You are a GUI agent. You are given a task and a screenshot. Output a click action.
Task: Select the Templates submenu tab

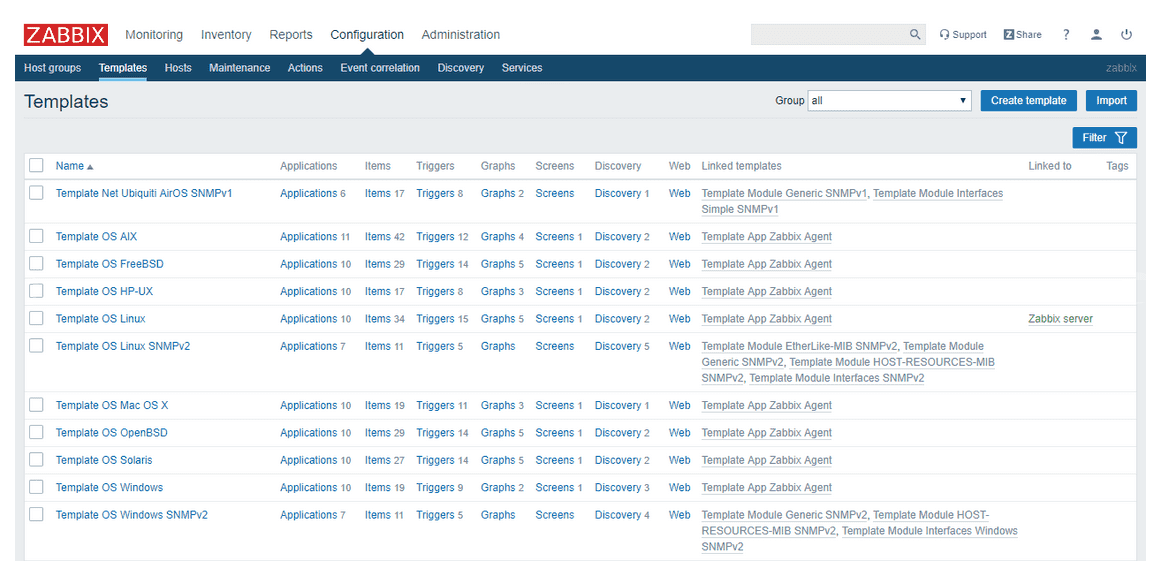(123, 68)
